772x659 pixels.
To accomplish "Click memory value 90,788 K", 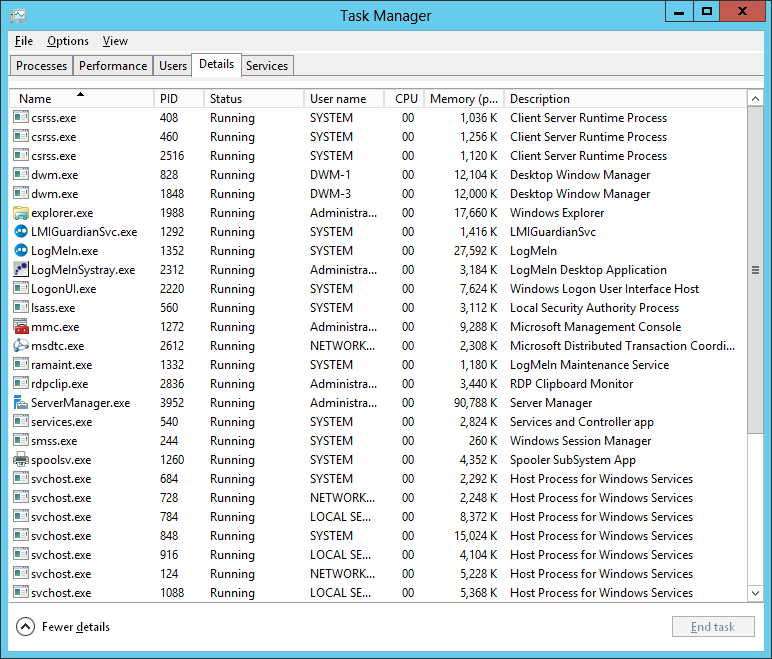I will pos(476,403).
